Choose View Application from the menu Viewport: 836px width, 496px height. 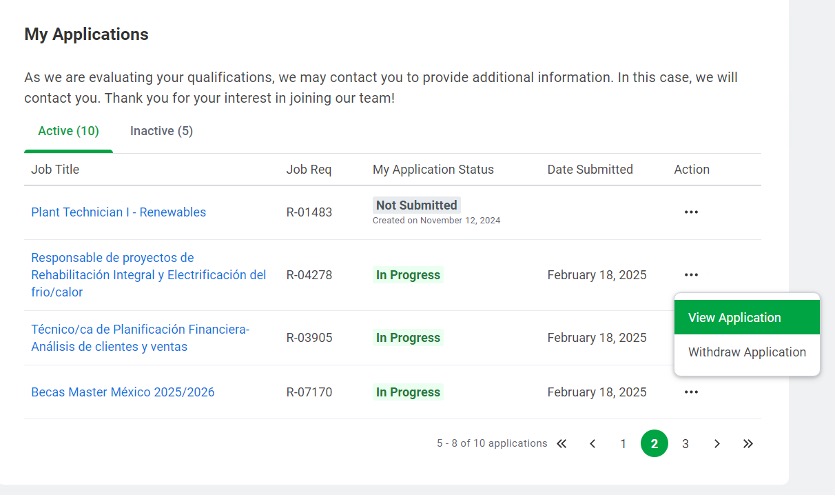point(746,317)
